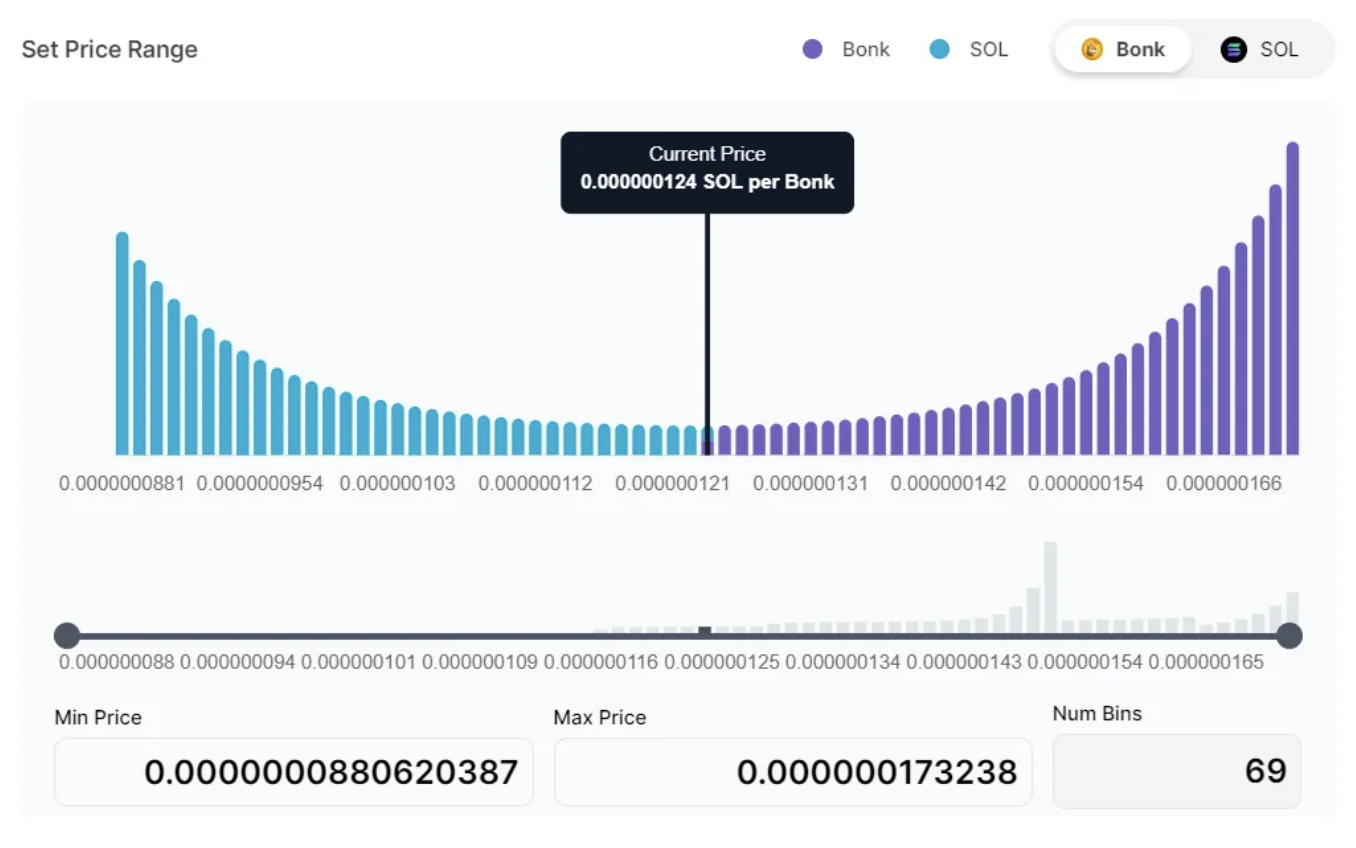Click the 0.000000101 slider axis label
Screen dimensions: 1356x848
pos(358,662)
